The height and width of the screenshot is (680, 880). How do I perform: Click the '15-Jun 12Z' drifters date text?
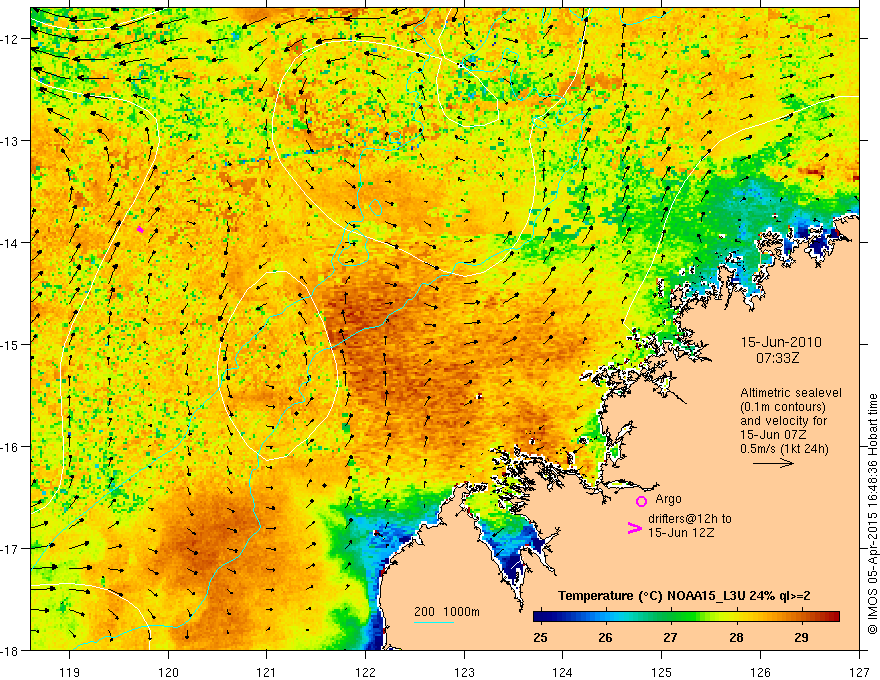(681, 532)
